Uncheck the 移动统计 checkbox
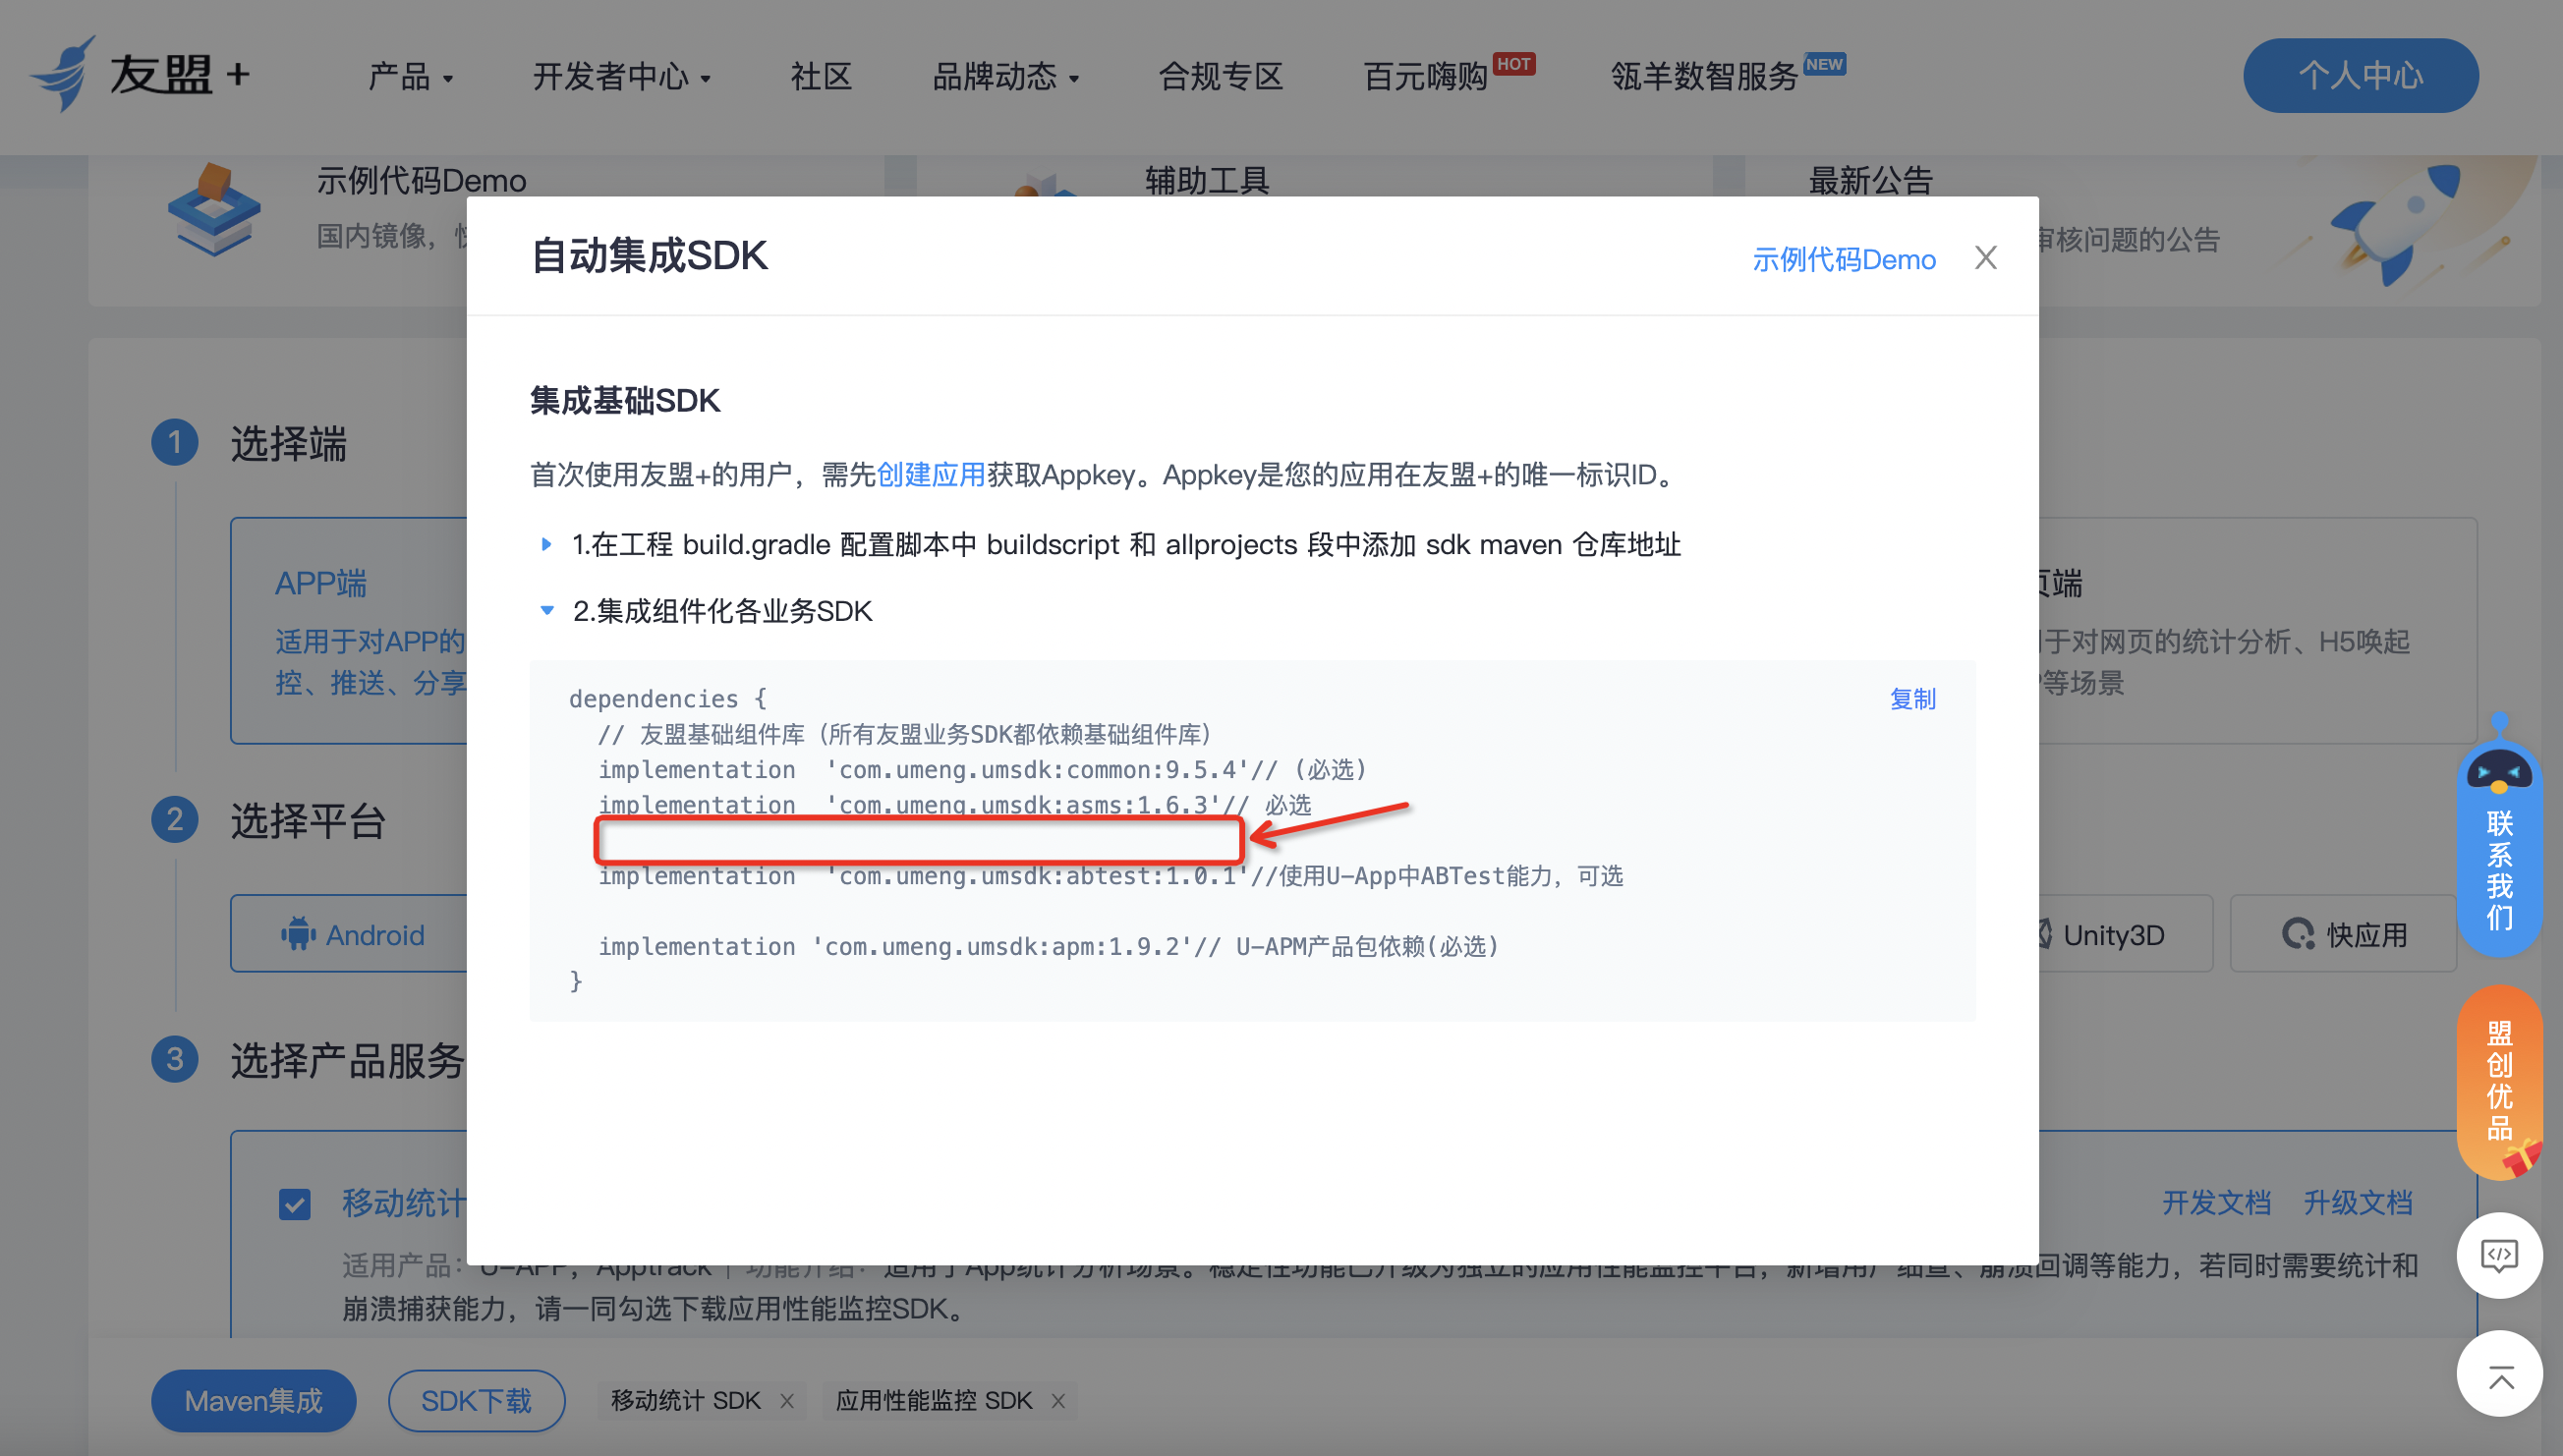The width and height of the screenshot is (2563, 1456). [294, 1204]
